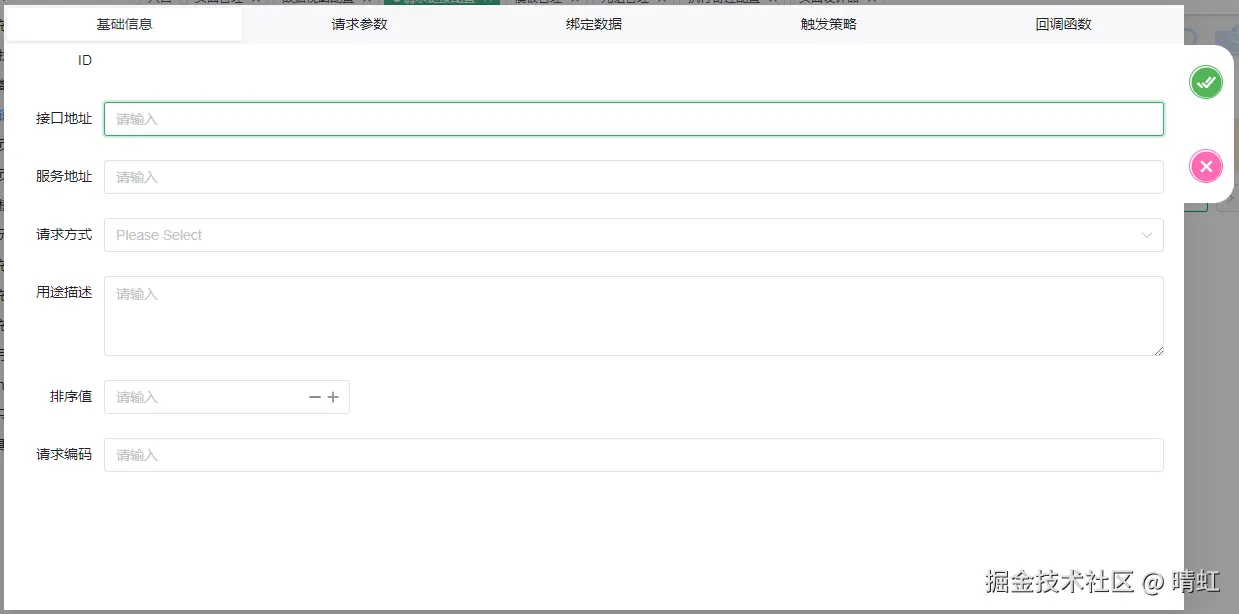Click the 用途描述 text area
The image size is (1239, 614).
click(x=634, y=316)
